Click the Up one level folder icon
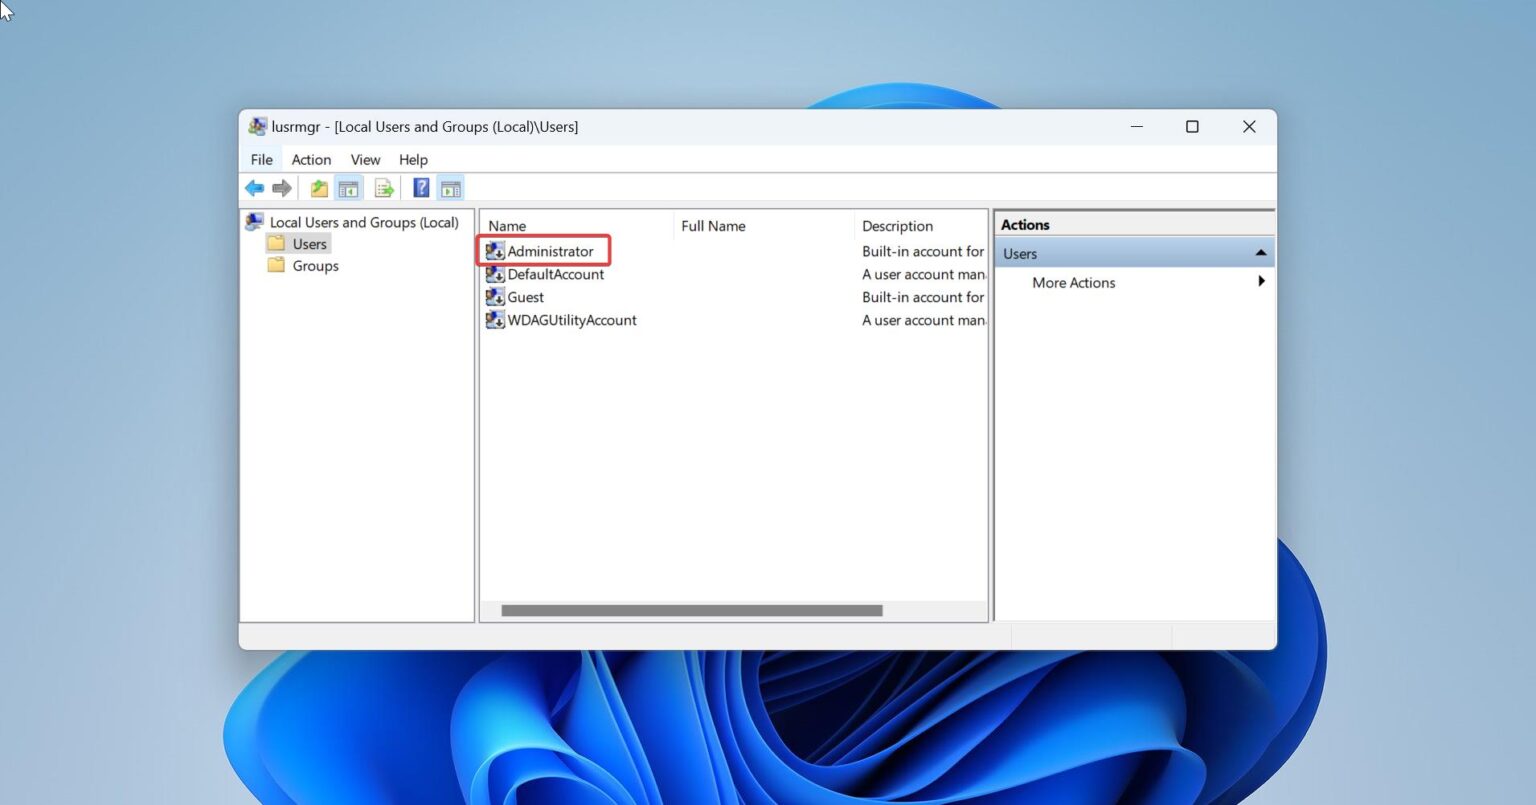 (318, 187)
